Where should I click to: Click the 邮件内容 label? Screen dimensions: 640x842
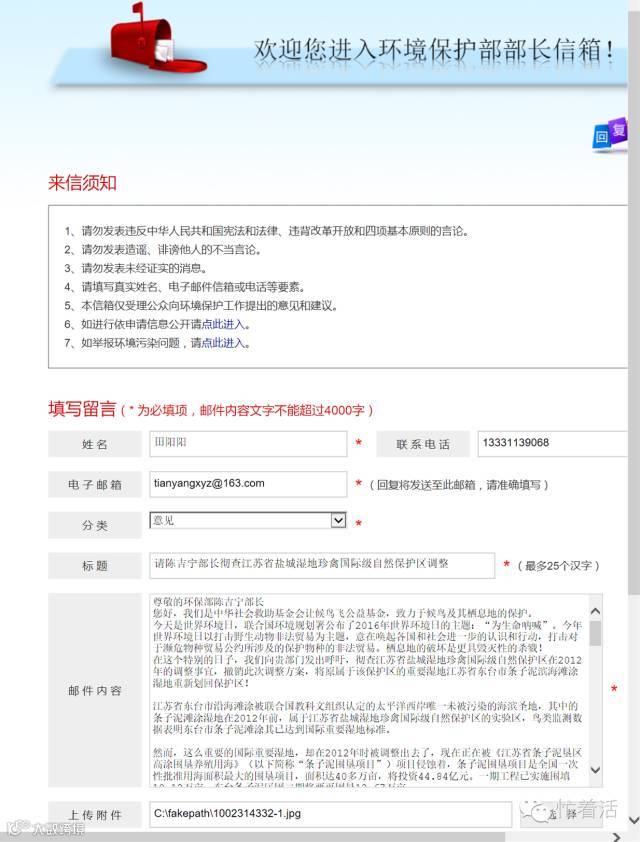[x=94, y=691]
